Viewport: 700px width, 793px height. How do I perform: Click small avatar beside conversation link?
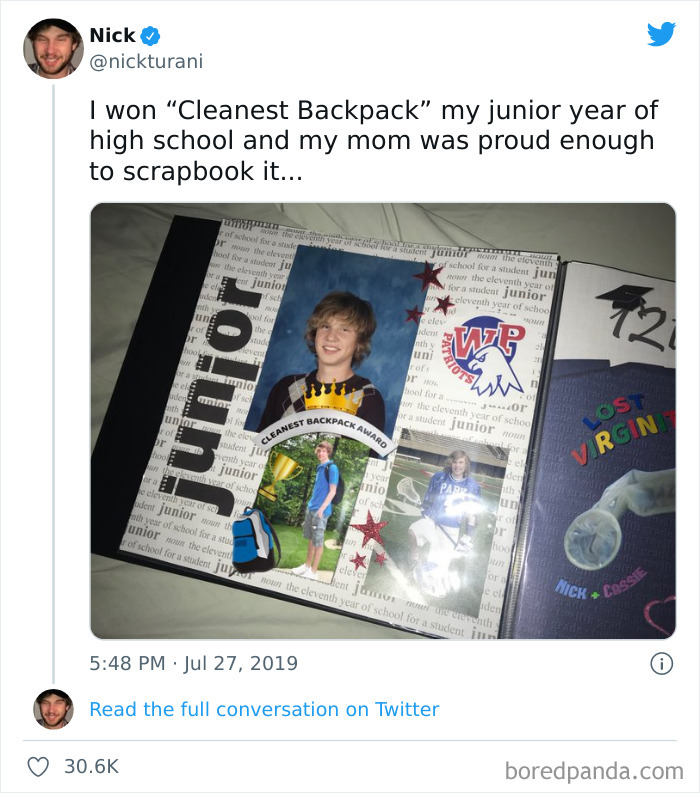(x=53, y=709)
